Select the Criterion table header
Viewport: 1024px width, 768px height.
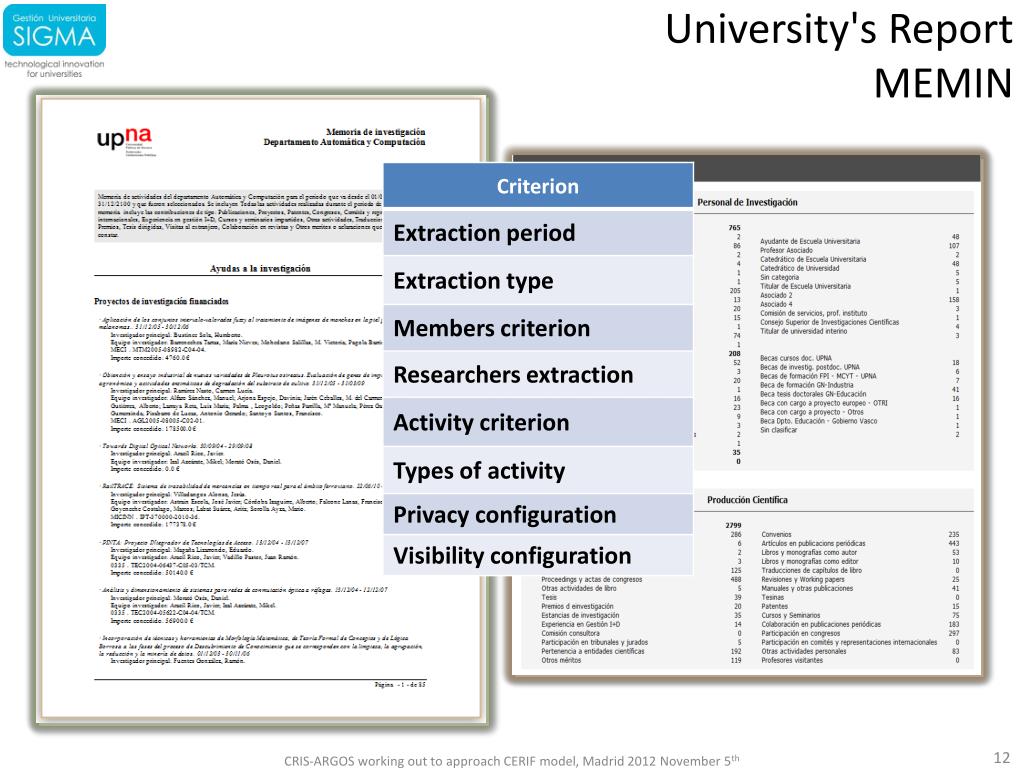coord(538,185)
